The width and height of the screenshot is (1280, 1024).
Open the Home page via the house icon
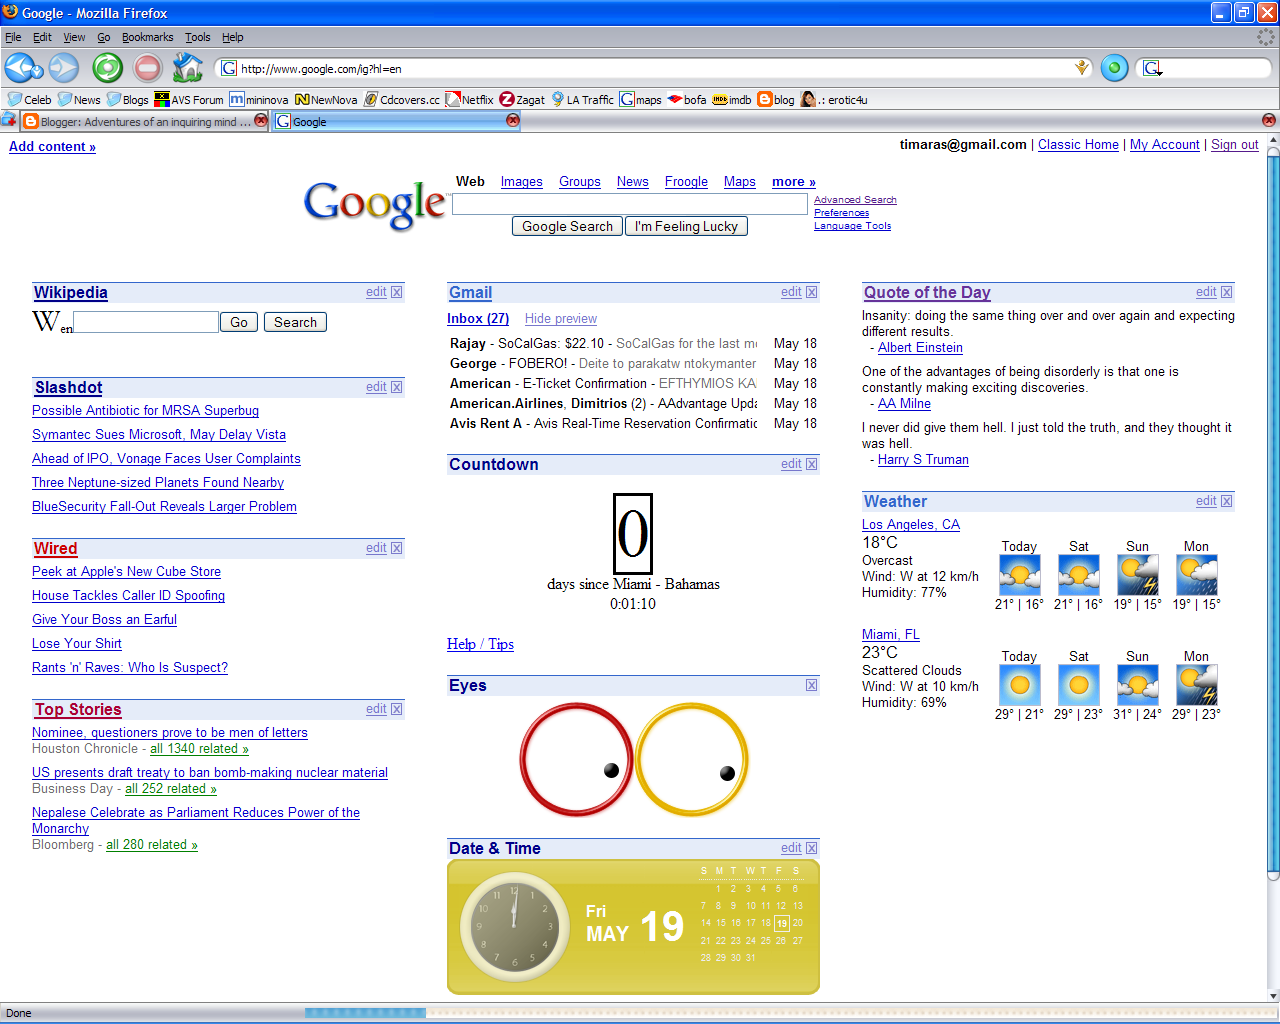187,68
